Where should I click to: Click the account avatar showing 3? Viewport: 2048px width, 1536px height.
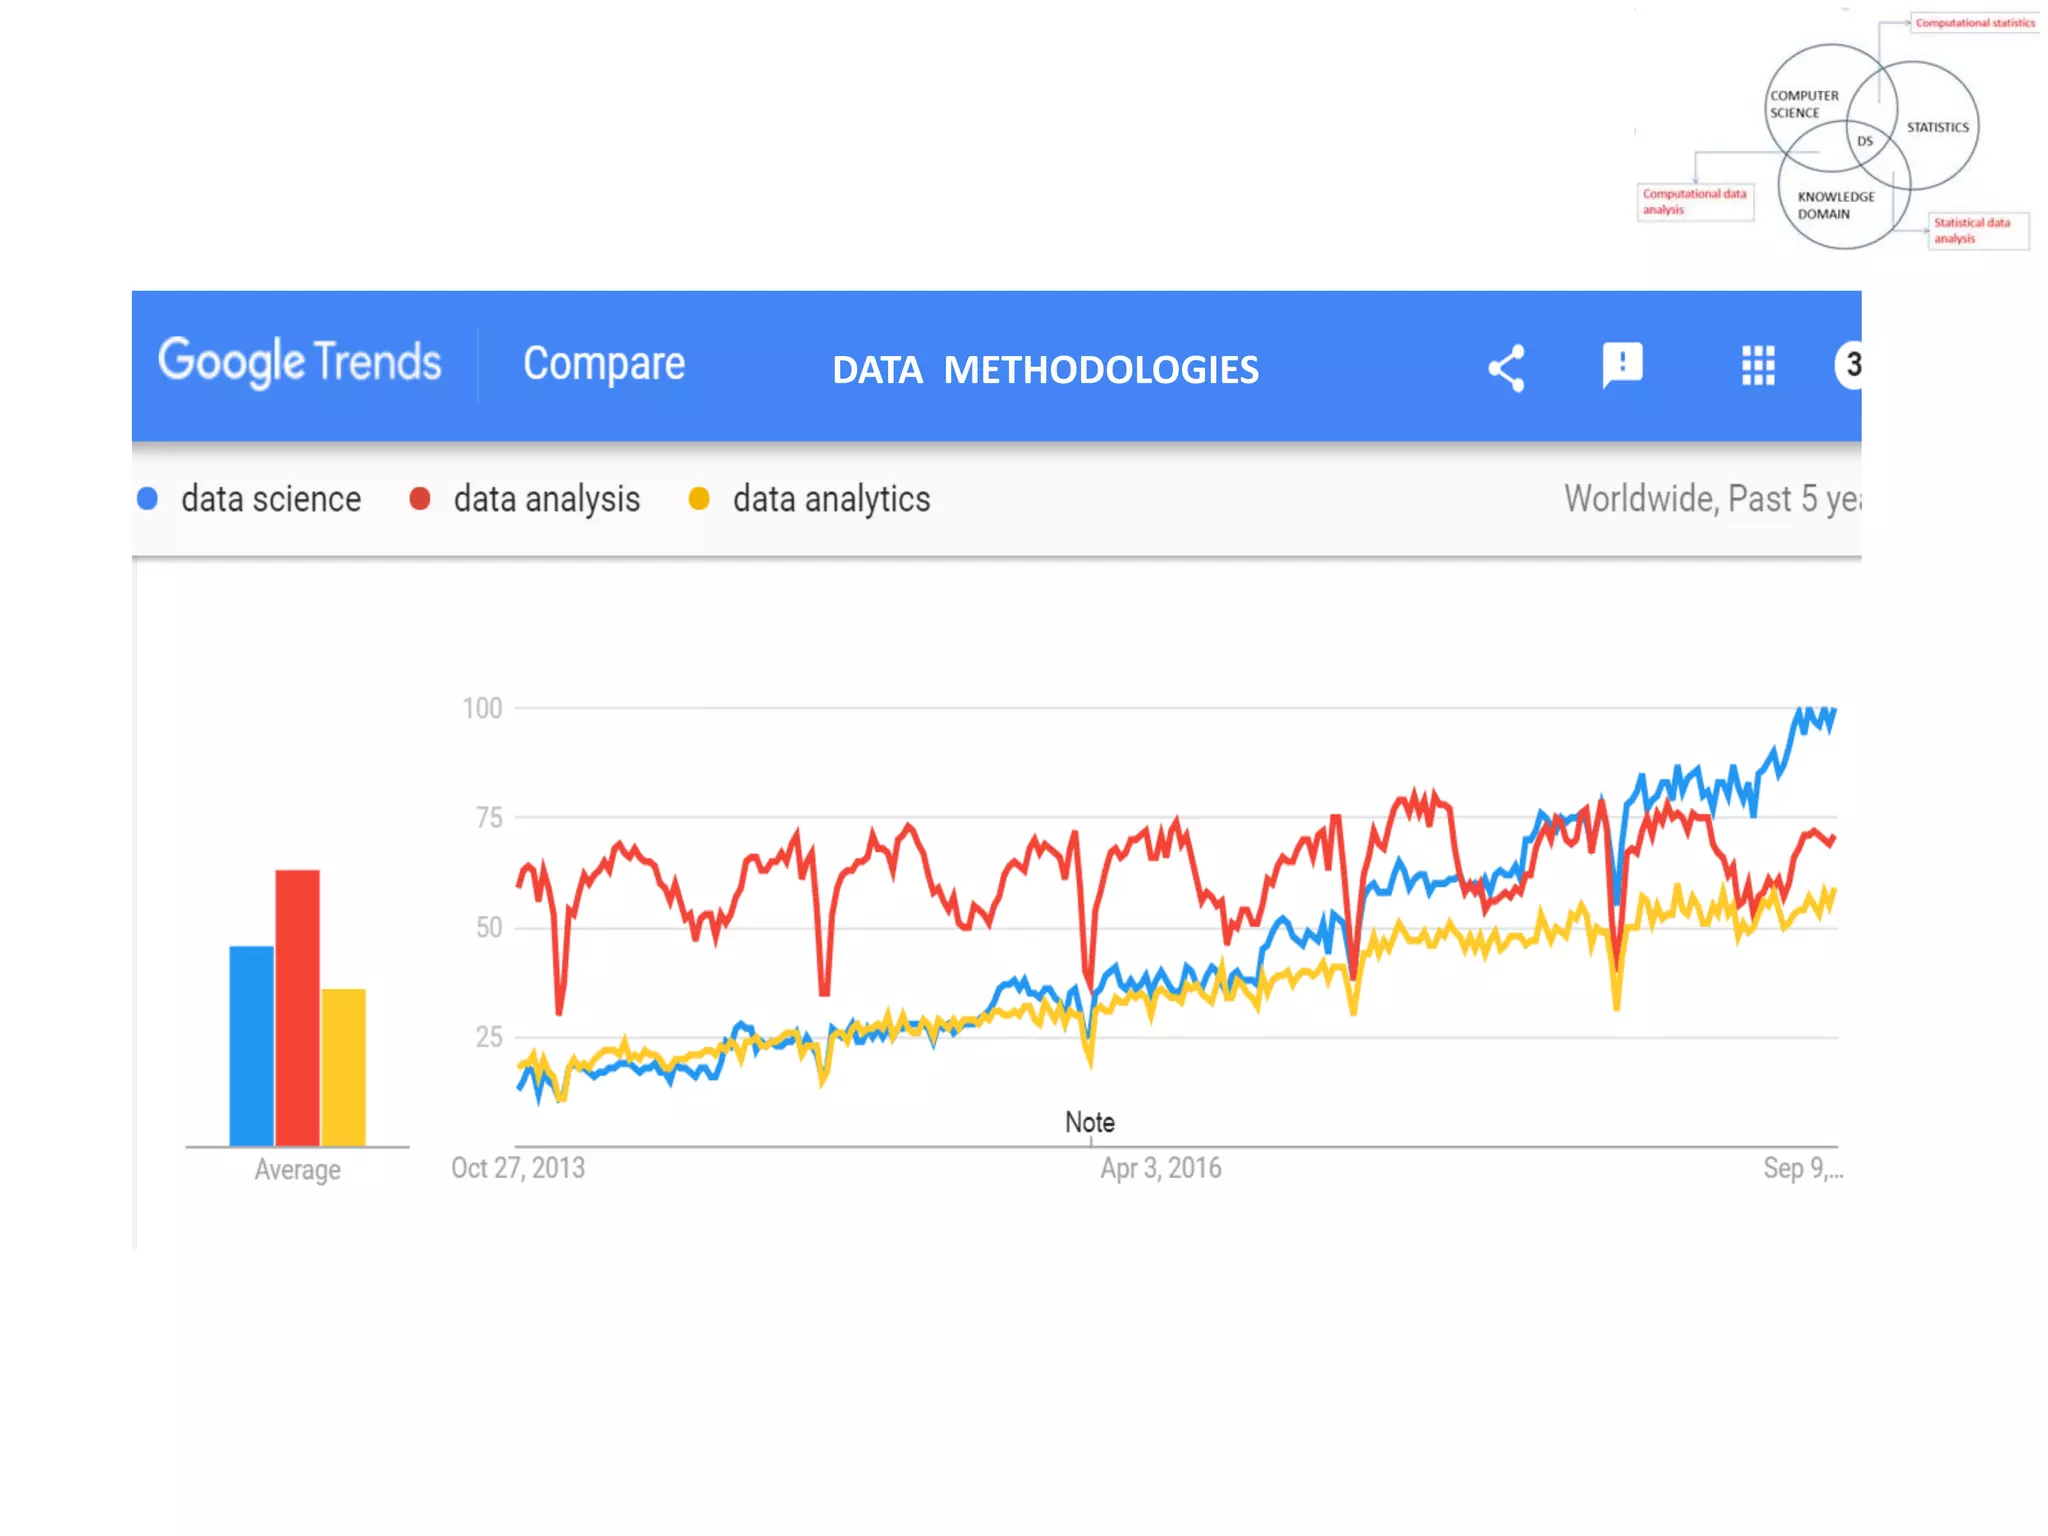click(x=1848, y=365)
